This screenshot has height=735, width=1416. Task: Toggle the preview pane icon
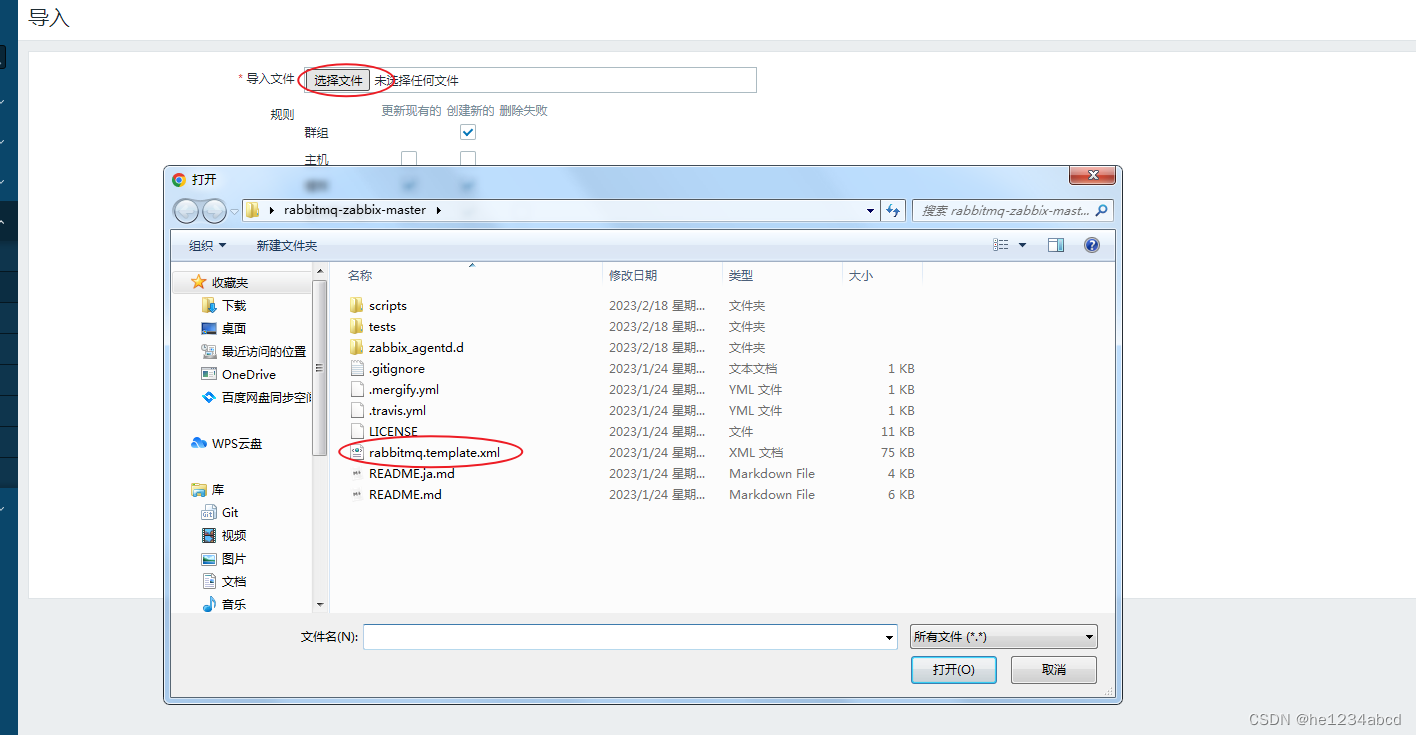click(x=1055, y=244)
